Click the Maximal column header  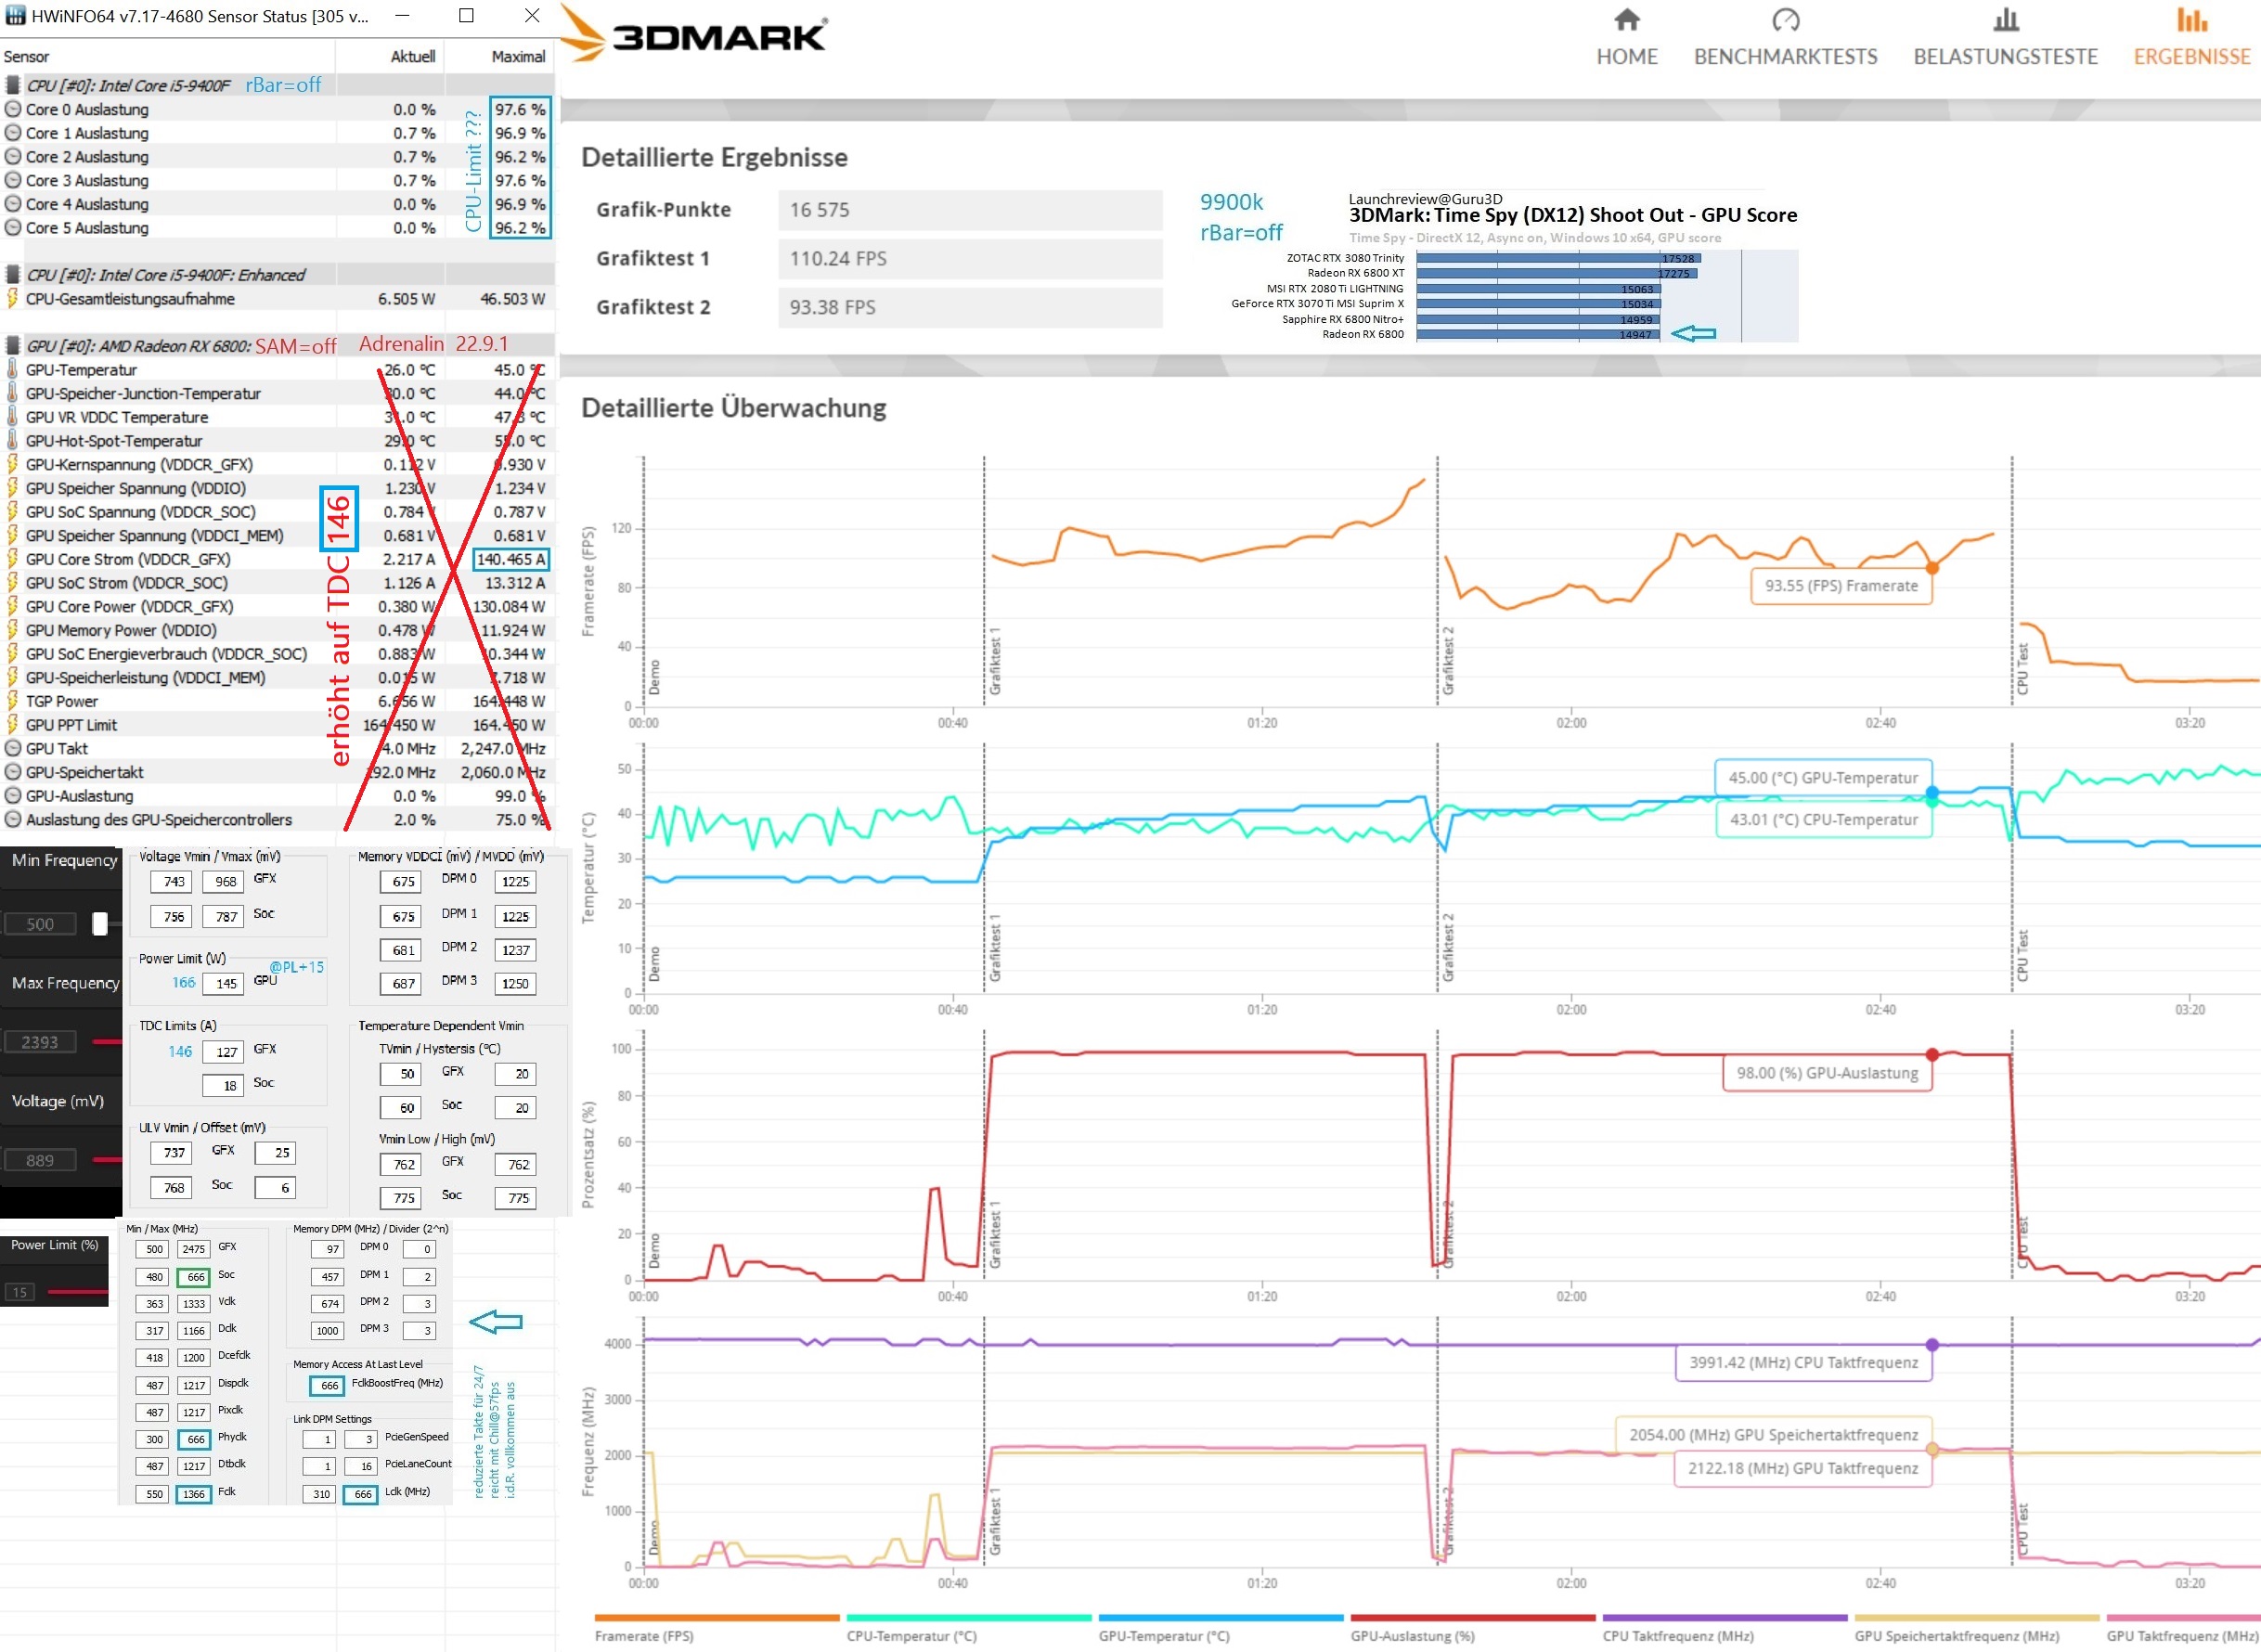517,57
